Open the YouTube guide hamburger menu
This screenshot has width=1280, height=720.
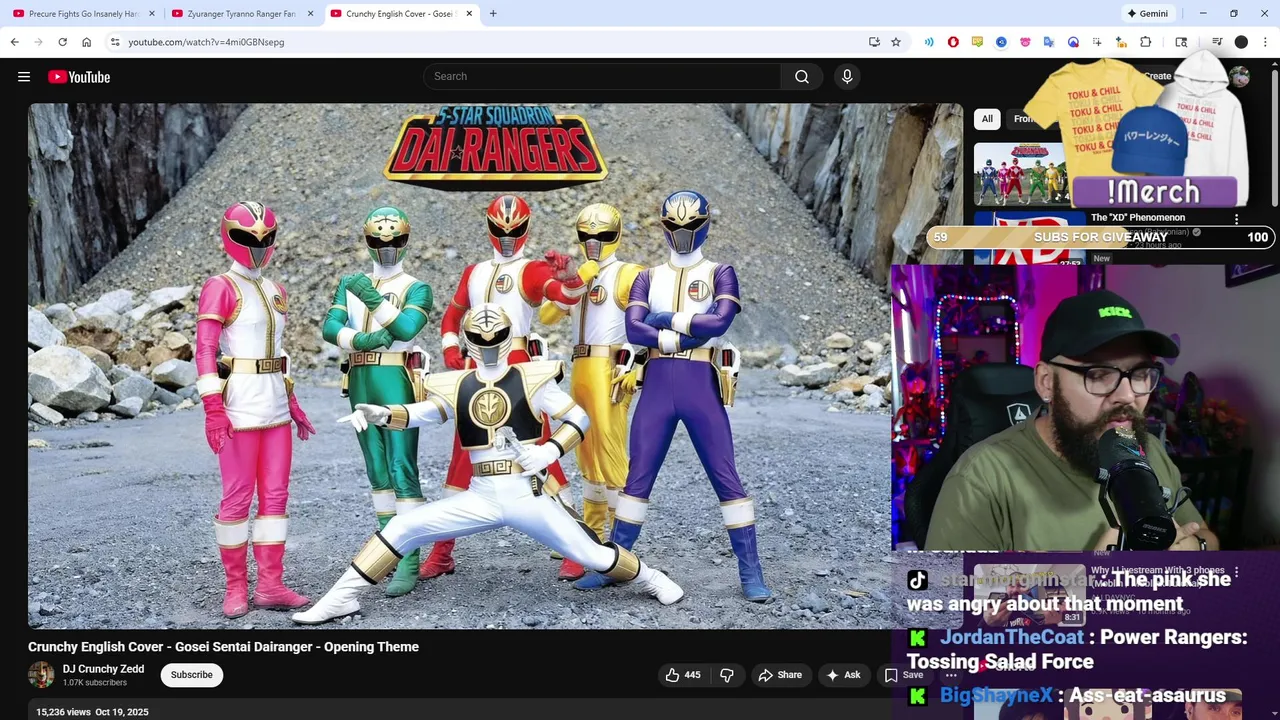click(24, 77)
